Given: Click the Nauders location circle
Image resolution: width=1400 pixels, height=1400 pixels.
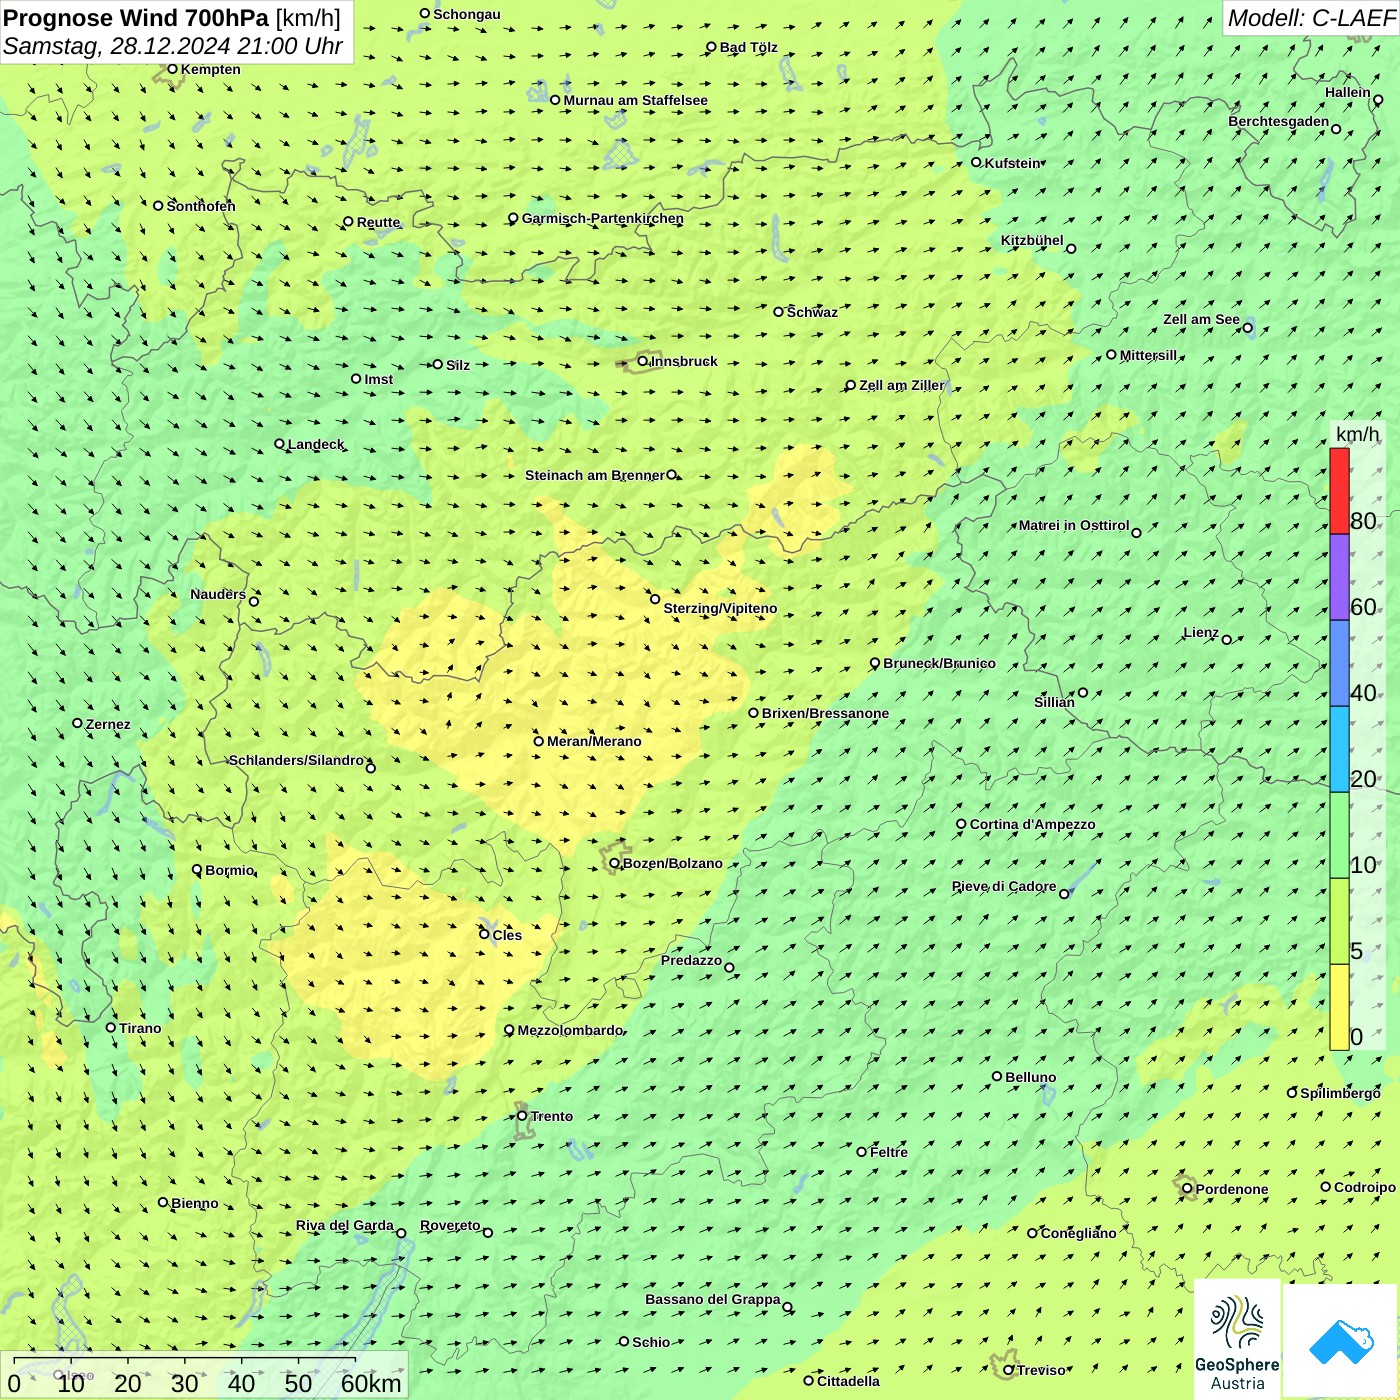Looking at the screenshot, I should (x=254, y=601).
